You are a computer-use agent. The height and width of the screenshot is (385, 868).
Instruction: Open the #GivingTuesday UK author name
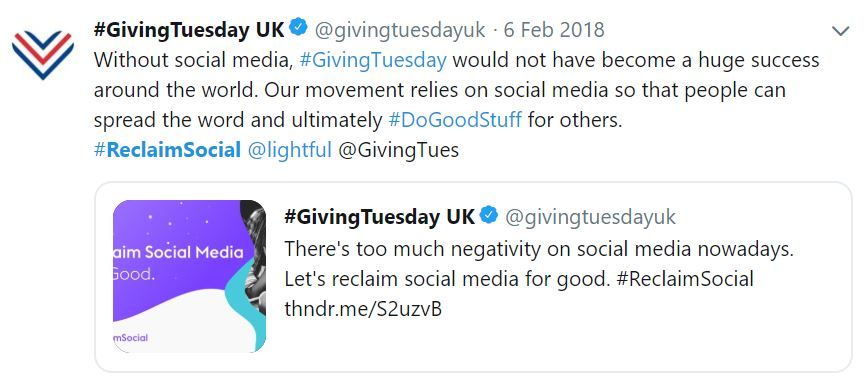point(189,29)
